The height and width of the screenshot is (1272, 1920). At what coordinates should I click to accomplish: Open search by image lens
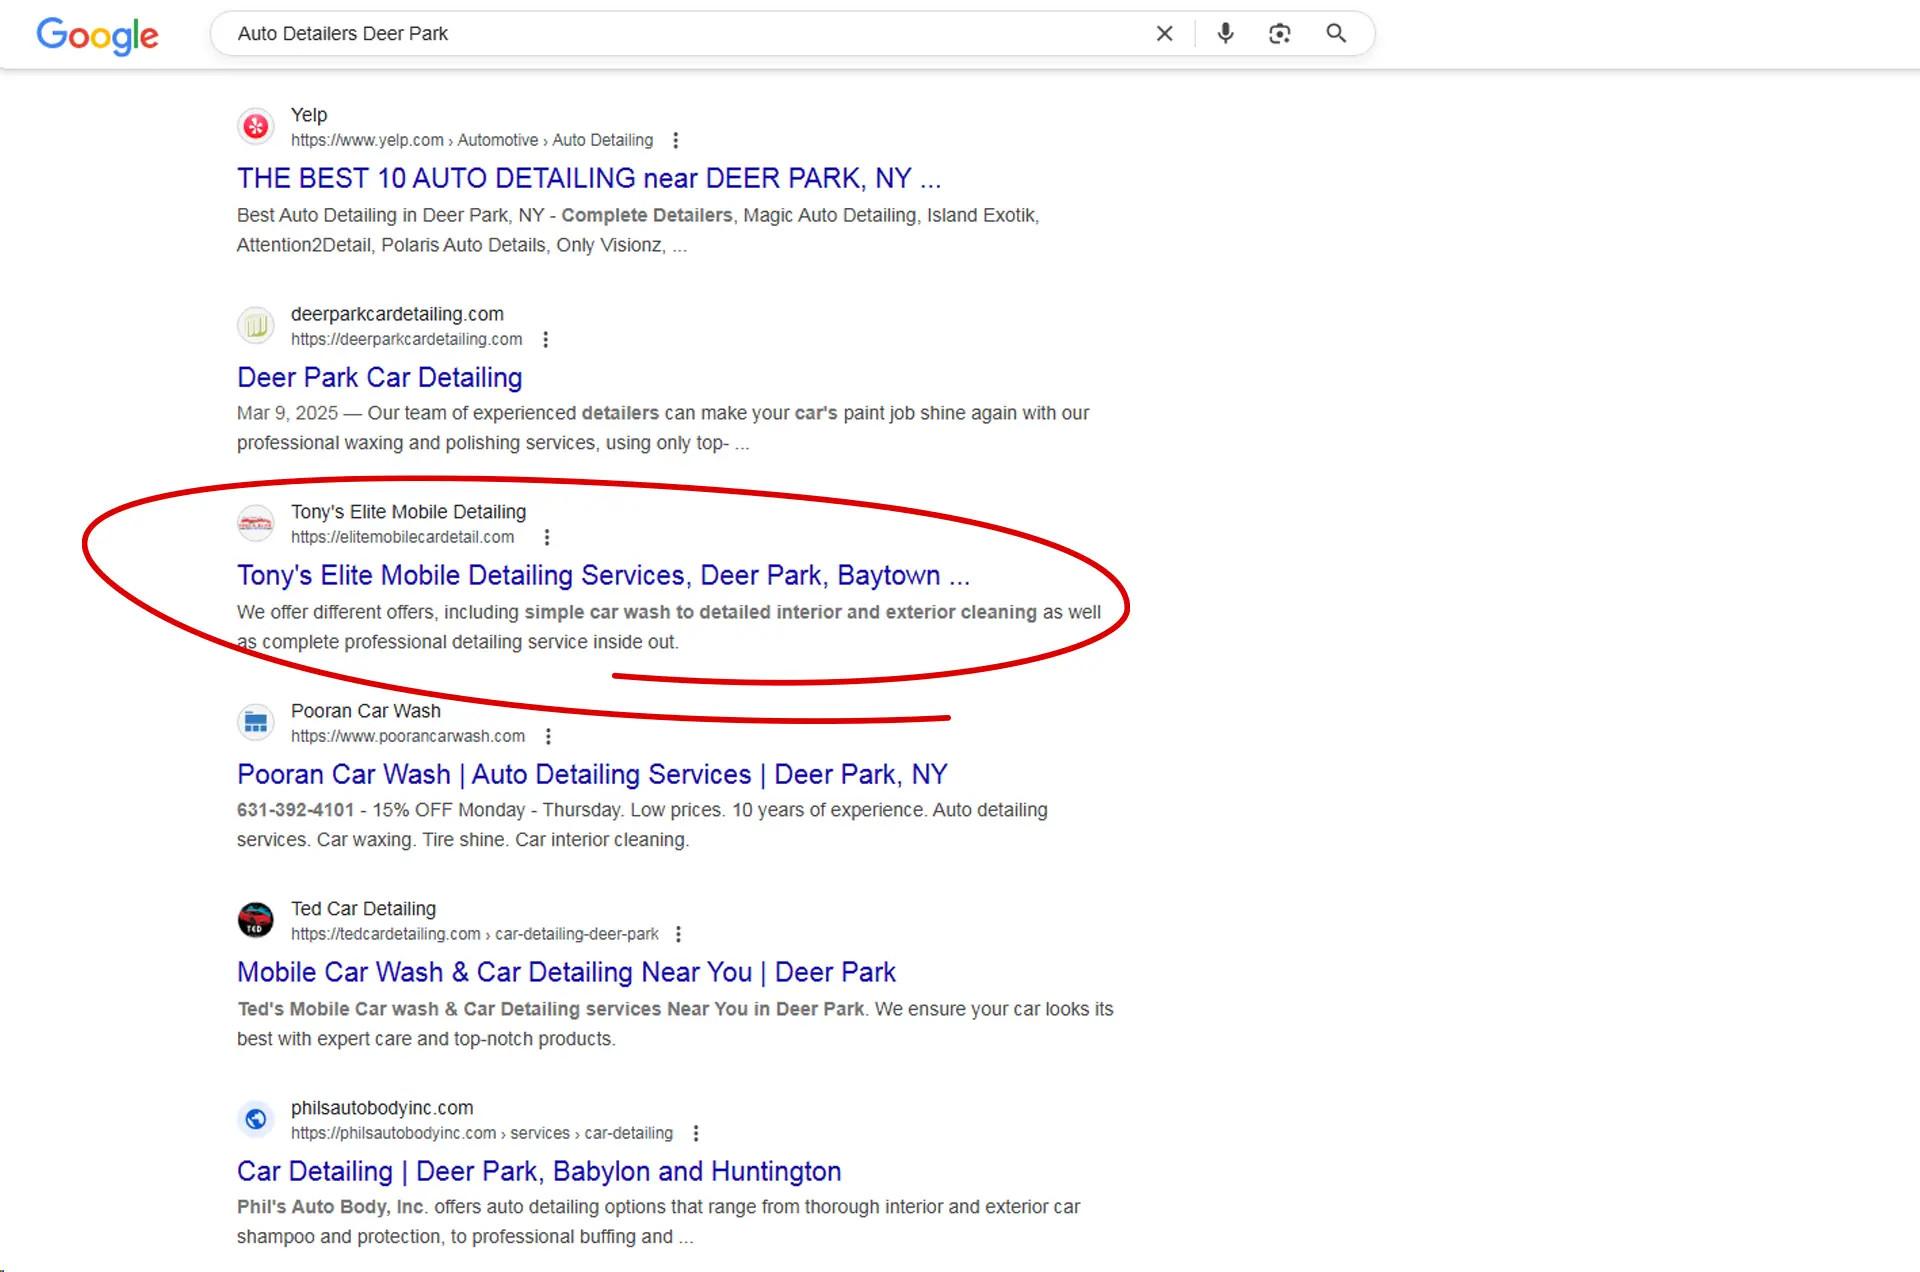(1279, 34)
